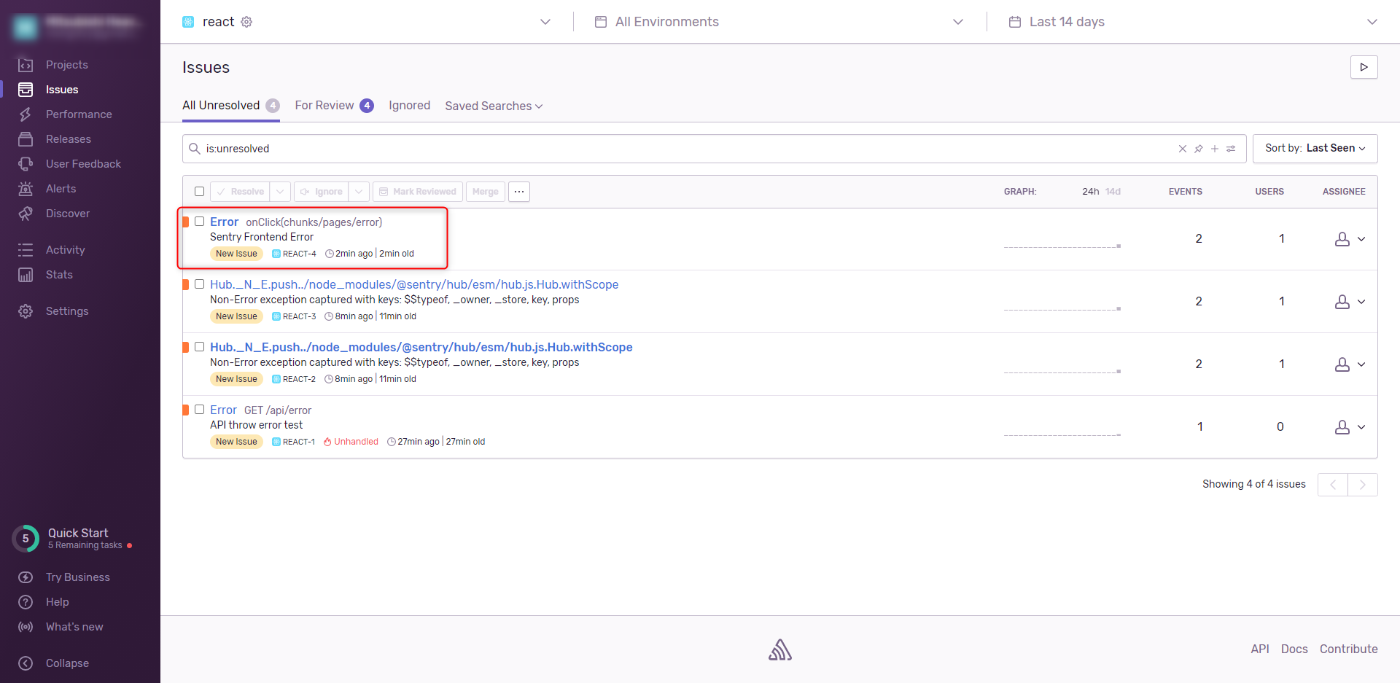Open the API footer link
This screenshot has height=683, width=1400.
pyautogui.click(x=1260, y=649)
